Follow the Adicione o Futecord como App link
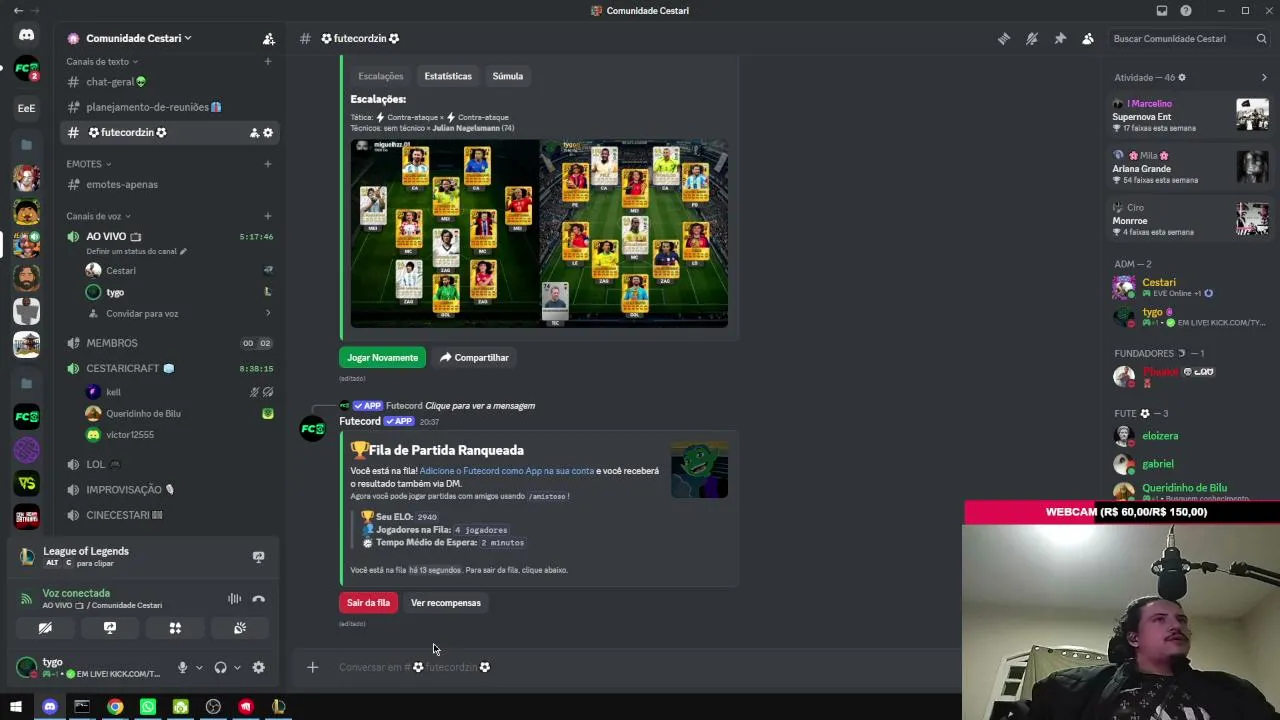Viewport: 1280px width, 720px height. coord(507,471)
